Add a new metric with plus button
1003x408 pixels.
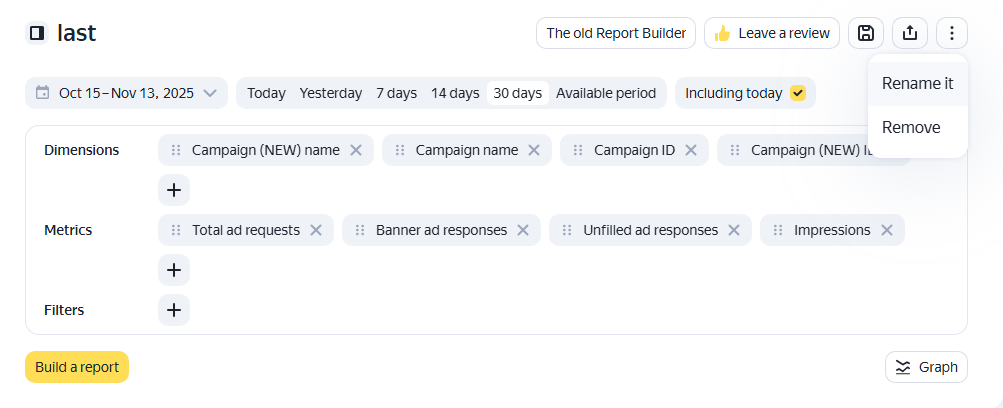click(174, 270)
